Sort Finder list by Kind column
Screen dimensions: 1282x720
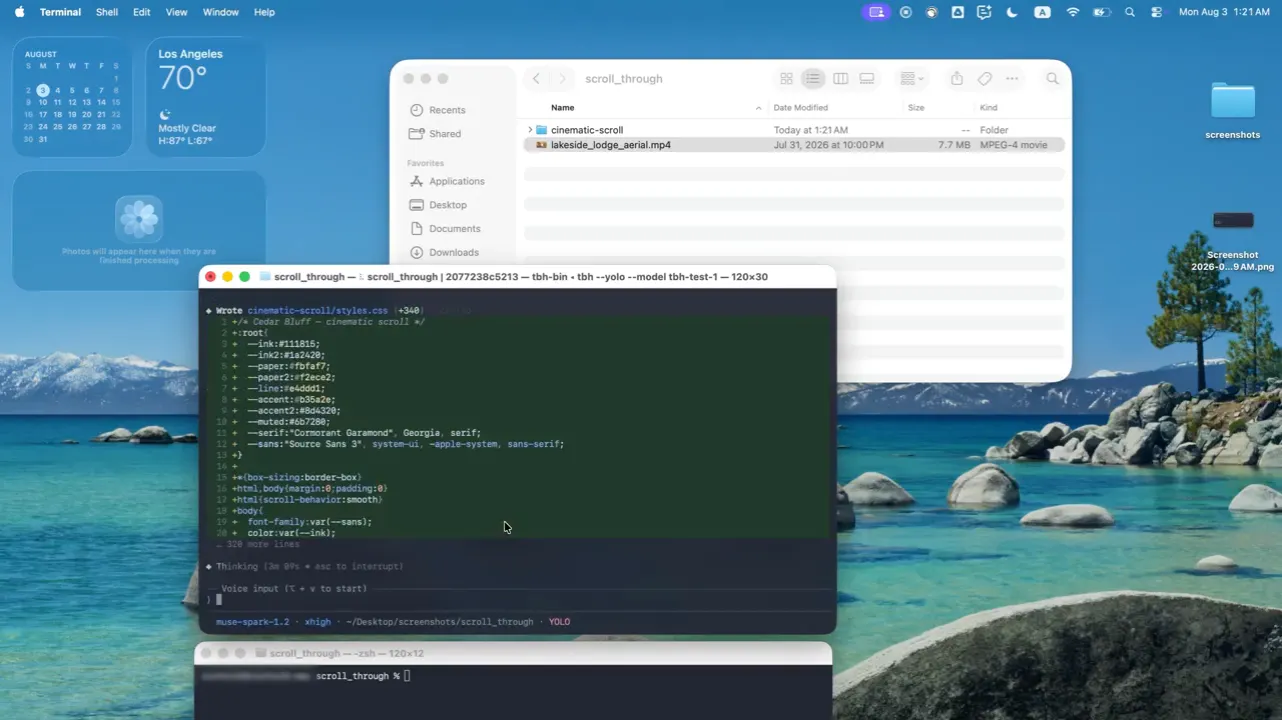(988, 108)
